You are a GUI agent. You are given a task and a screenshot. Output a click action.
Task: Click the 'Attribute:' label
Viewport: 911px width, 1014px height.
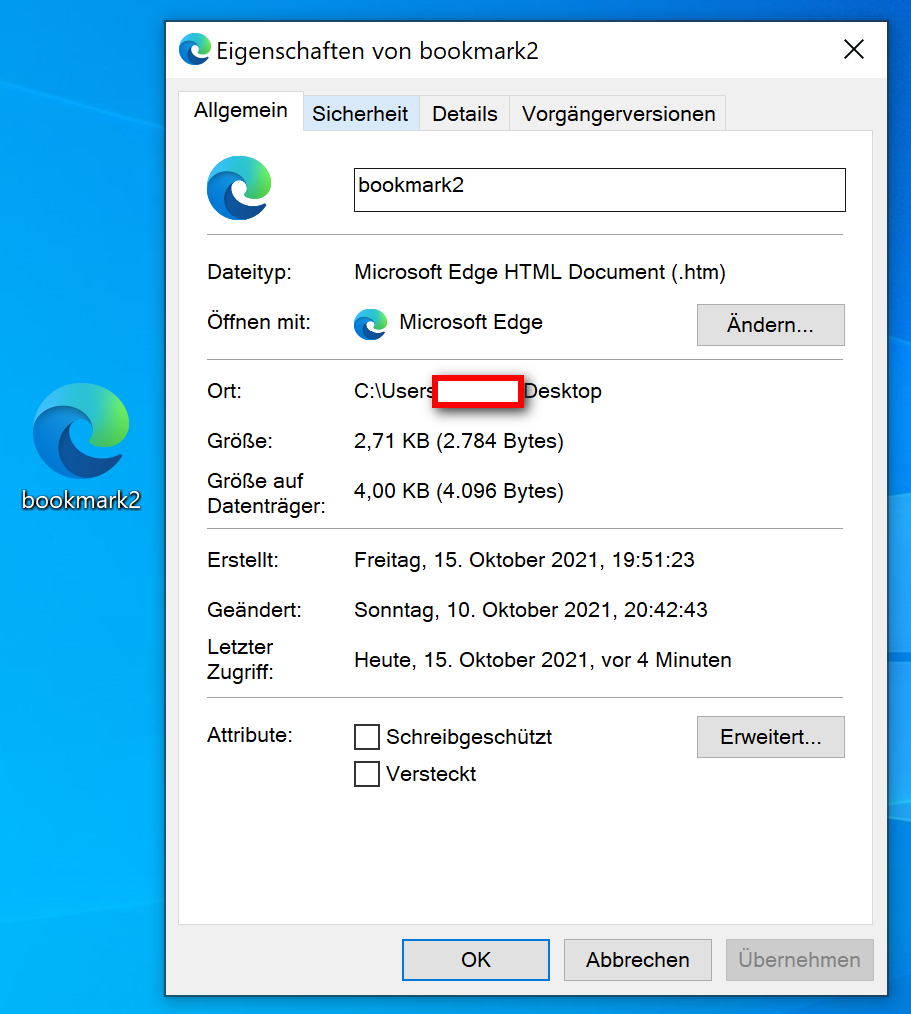pos(250,735)
